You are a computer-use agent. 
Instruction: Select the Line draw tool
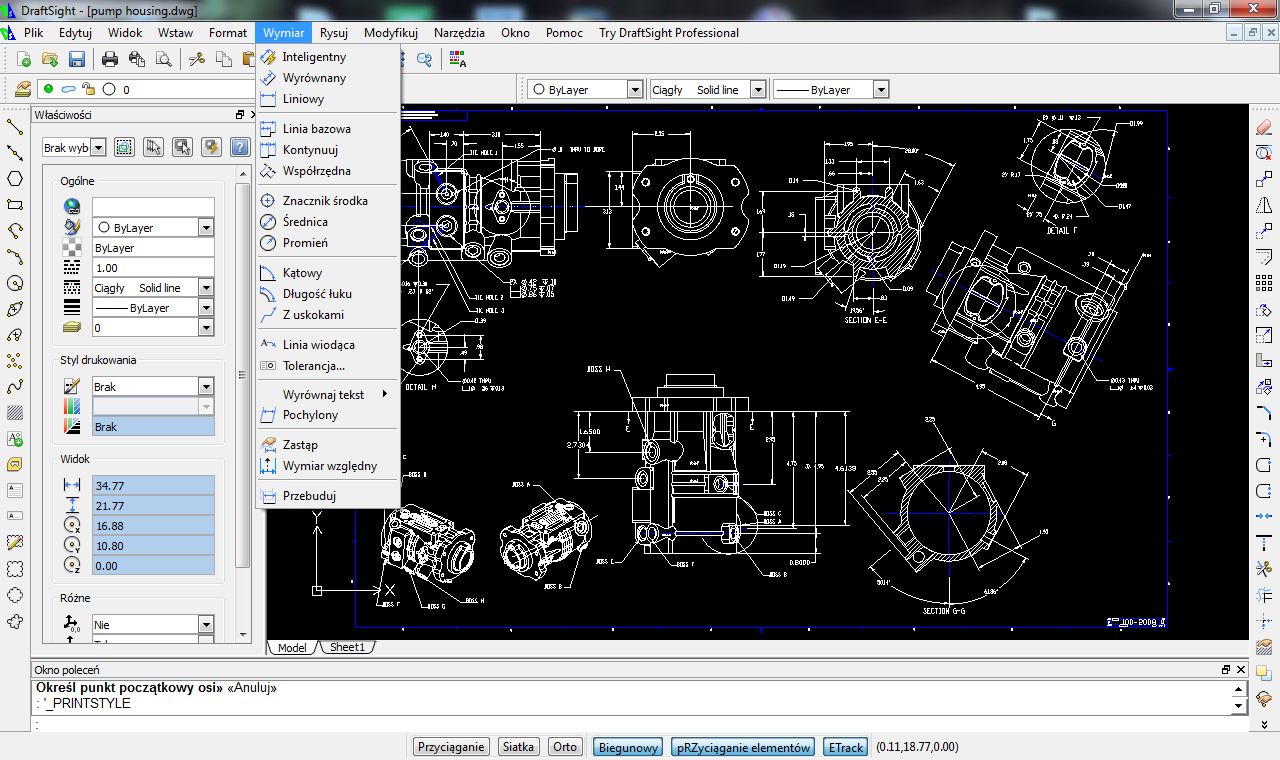15,127
